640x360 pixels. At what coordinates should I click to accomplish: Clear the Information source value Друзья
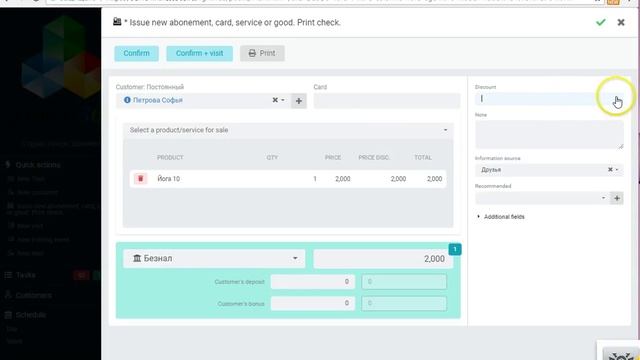coord(610,169)
